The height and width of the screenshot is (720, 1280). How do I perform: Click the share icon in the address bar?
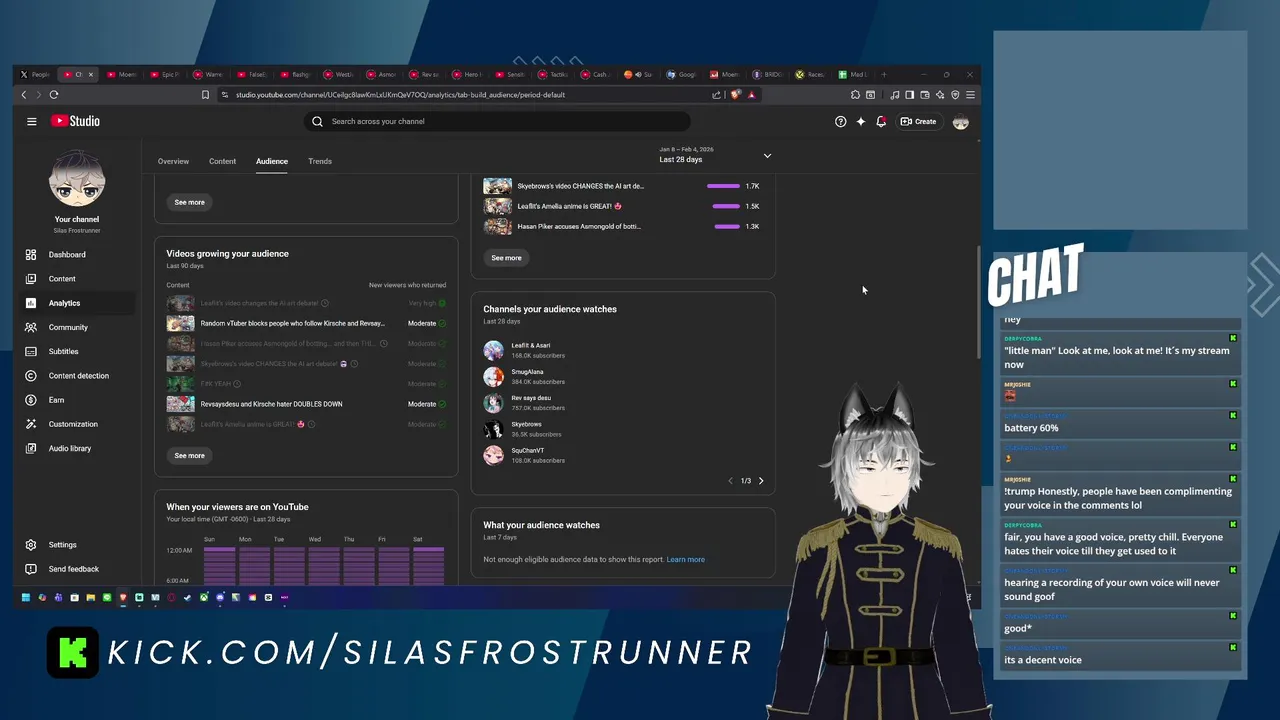[x=716, y=95]
